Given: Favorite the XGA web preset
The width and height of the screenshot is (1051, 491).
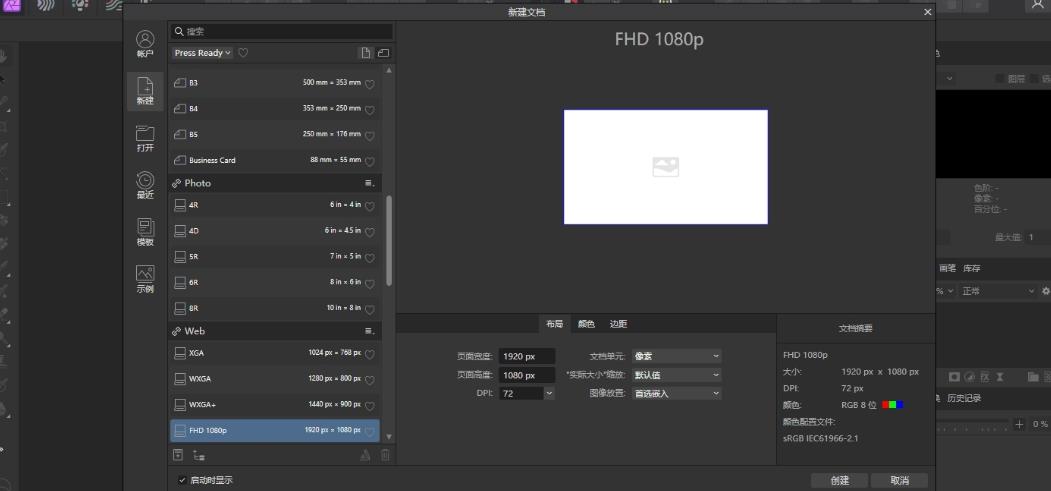Looking at the screenshot, I should (369, 354).
